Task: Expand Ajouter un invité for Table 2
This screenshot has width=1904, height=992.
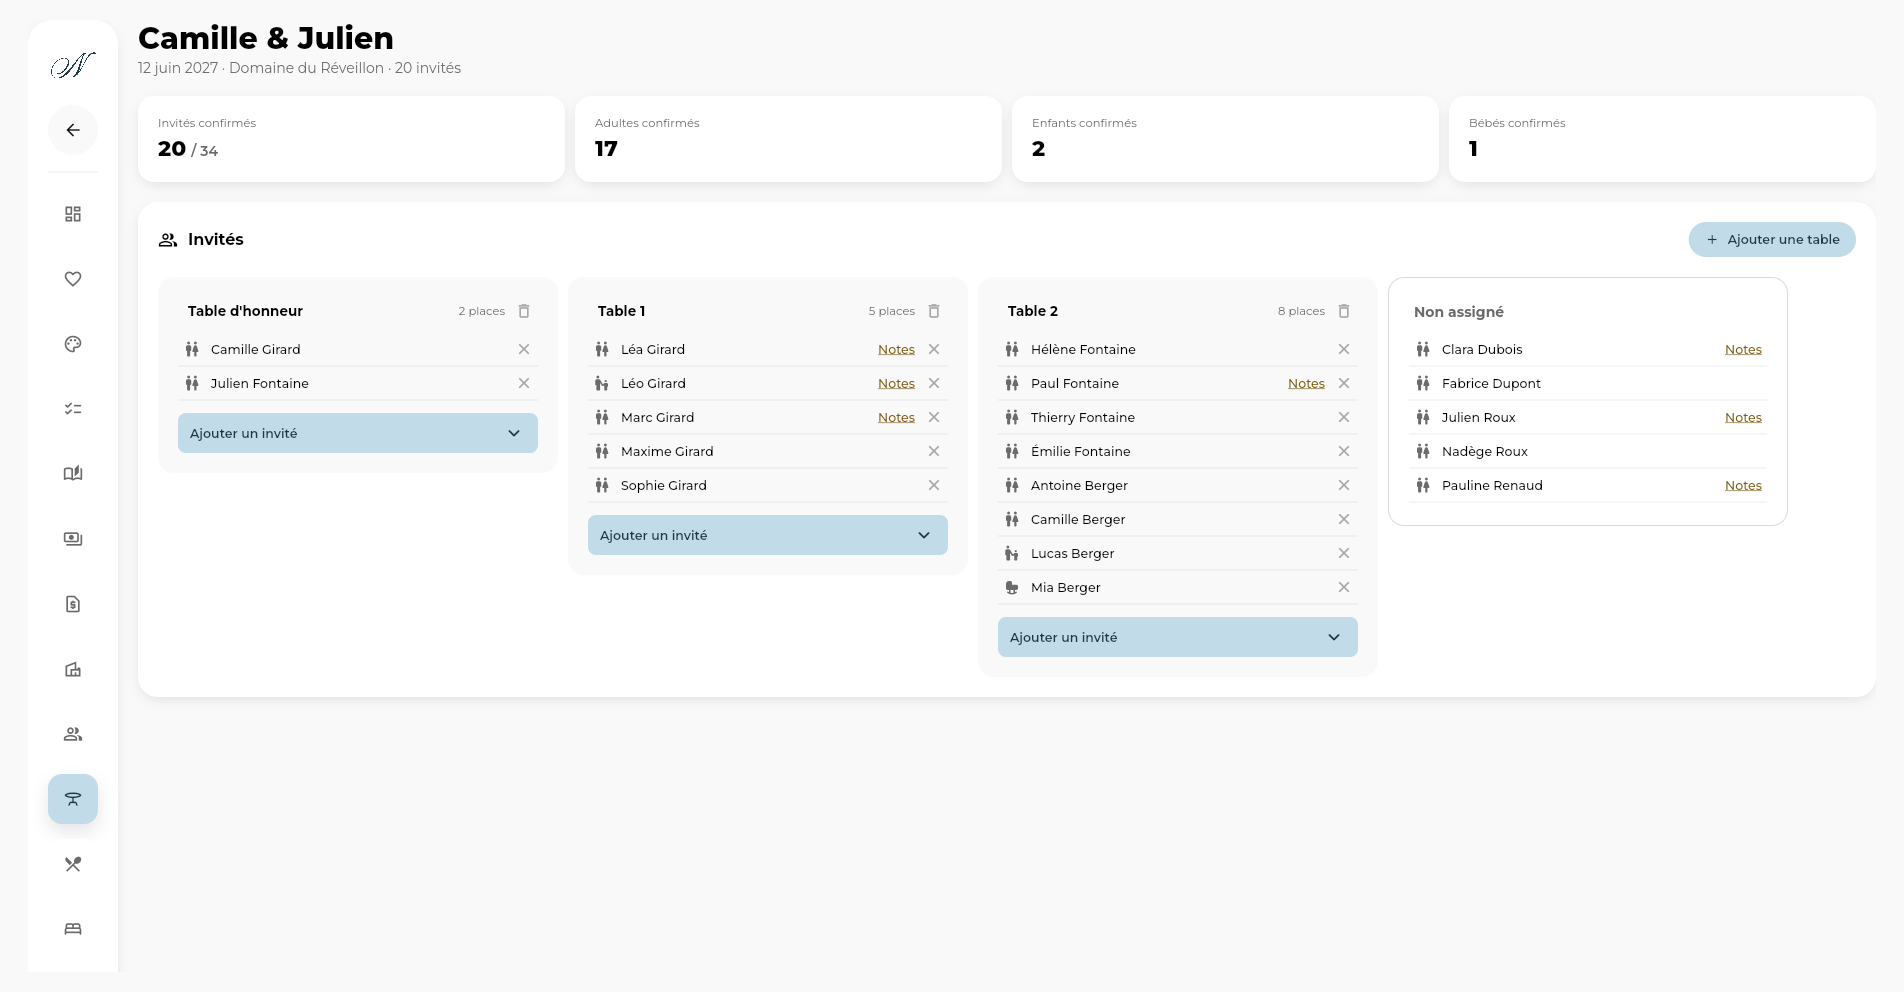Action: click(1178, 637)
